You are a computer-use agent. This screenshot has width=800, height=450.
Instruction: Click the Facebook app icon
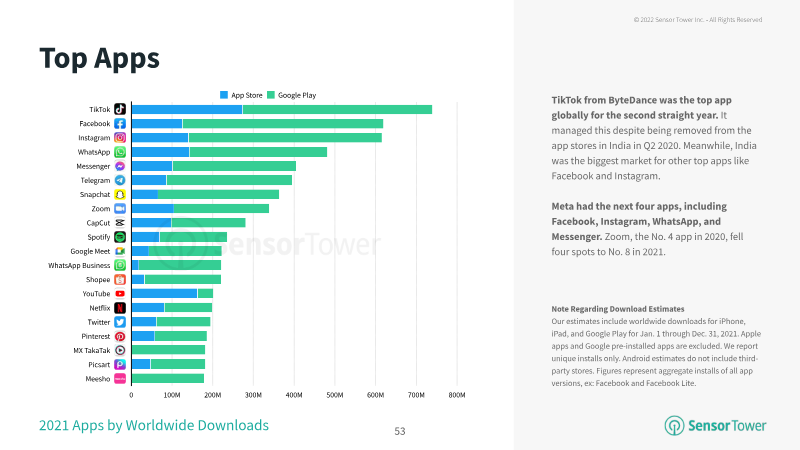120,123
